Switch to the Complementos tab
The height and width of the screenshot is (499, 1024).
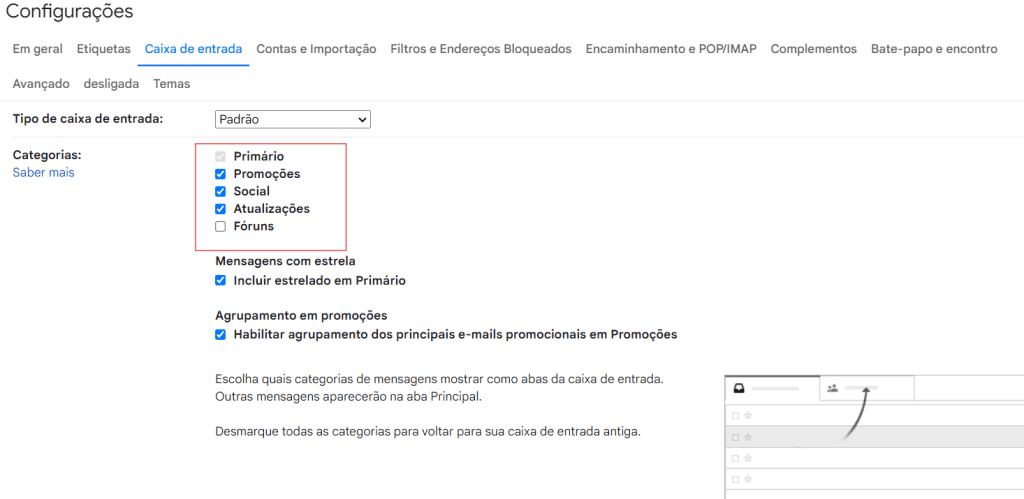pos(814,49)
